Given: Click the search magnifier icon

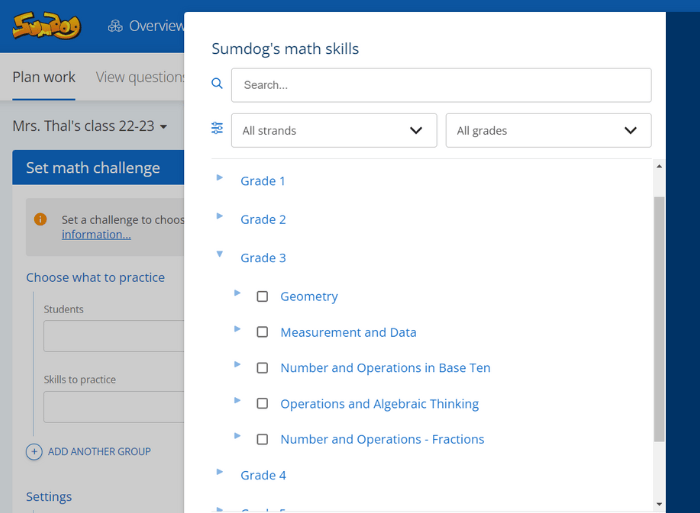Looking at the screenshot, I should pos(217,83).
